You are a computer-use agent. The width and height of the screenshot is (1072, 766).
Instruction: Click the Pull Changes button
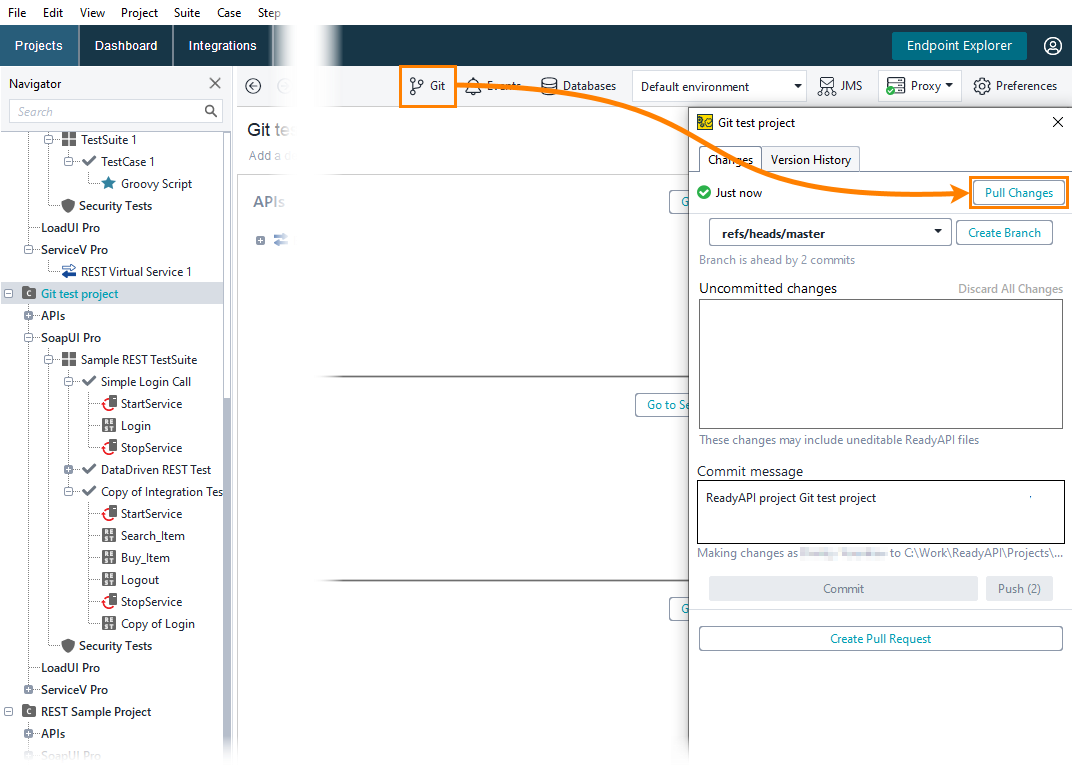click(1018, 193)
